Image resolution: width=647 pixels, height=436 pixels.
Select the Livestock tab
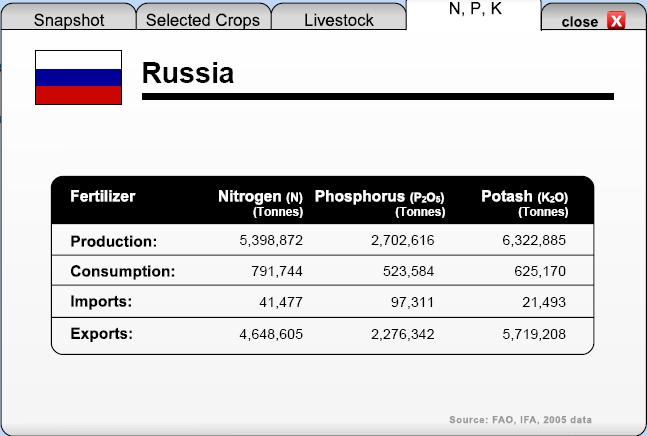339,17
